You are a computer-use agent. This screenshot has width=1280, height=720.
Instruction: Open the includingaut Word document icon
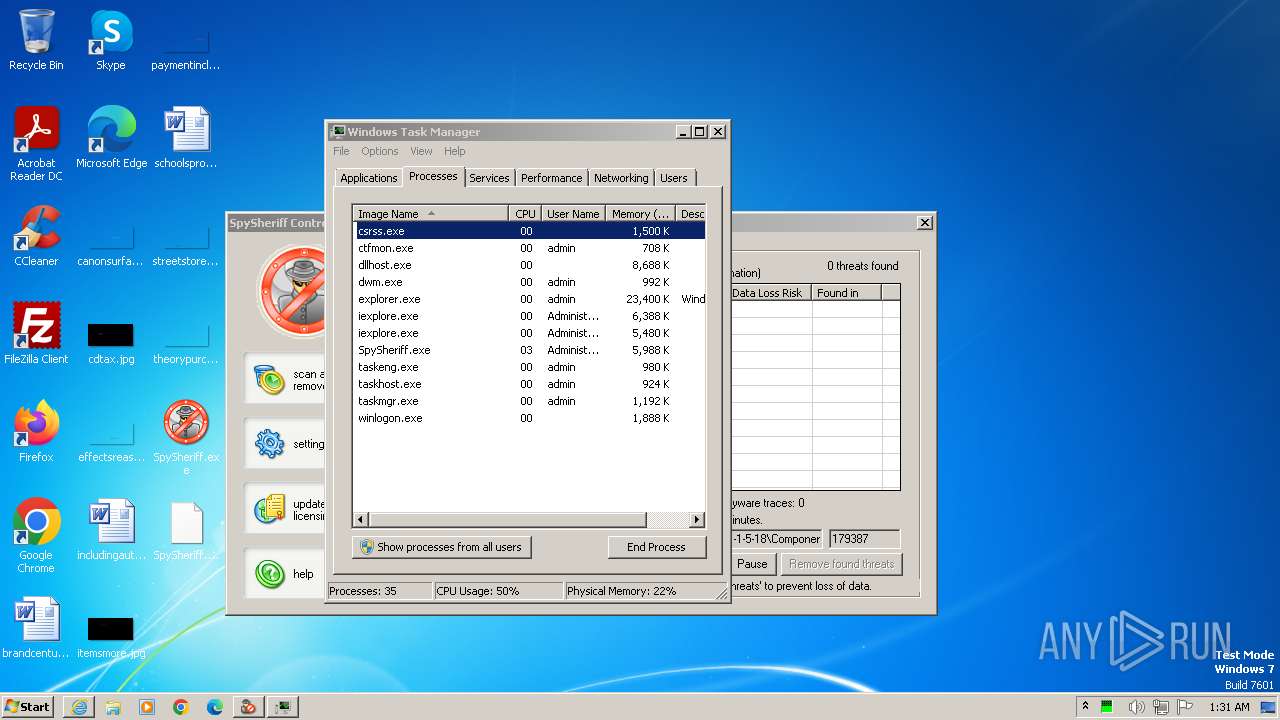click(111, 529)
